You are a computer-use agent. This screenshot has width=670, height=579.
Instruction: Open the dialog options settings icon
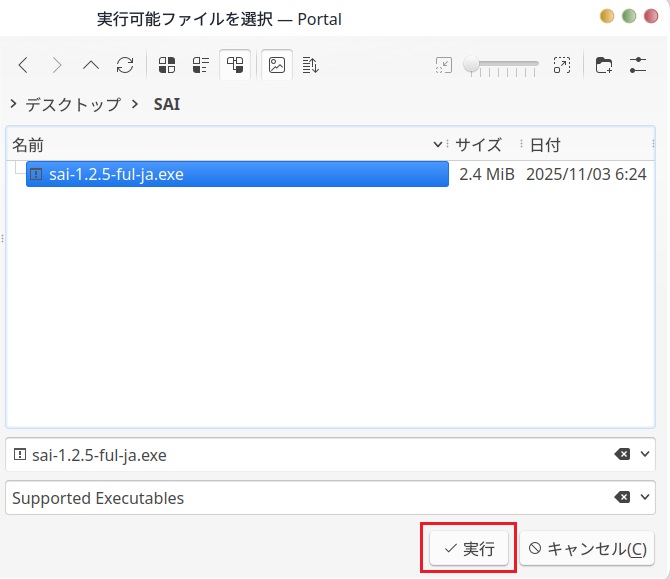tap(638, 65)
